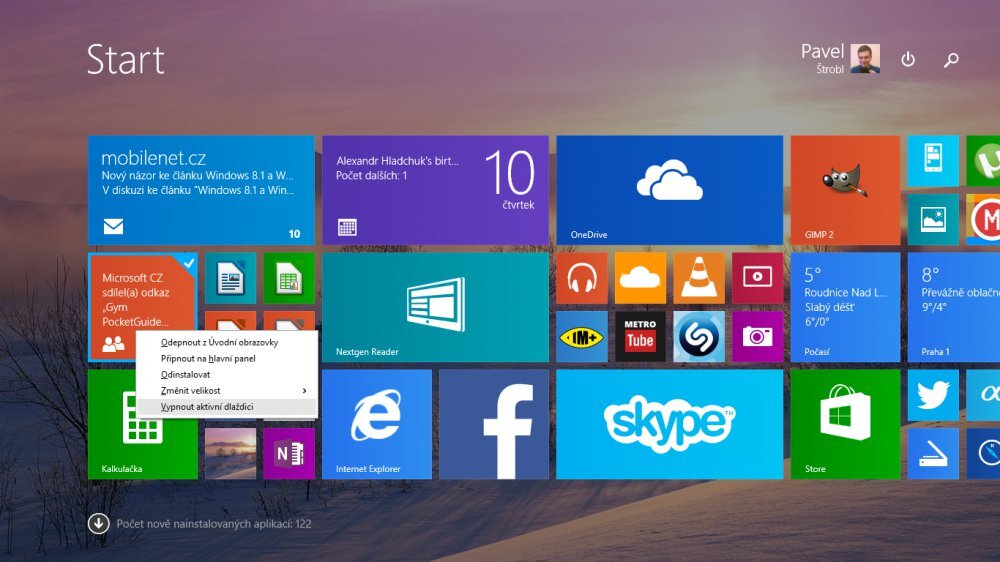
Task: Open the OneDrive tile
Action: pos(669,190)
